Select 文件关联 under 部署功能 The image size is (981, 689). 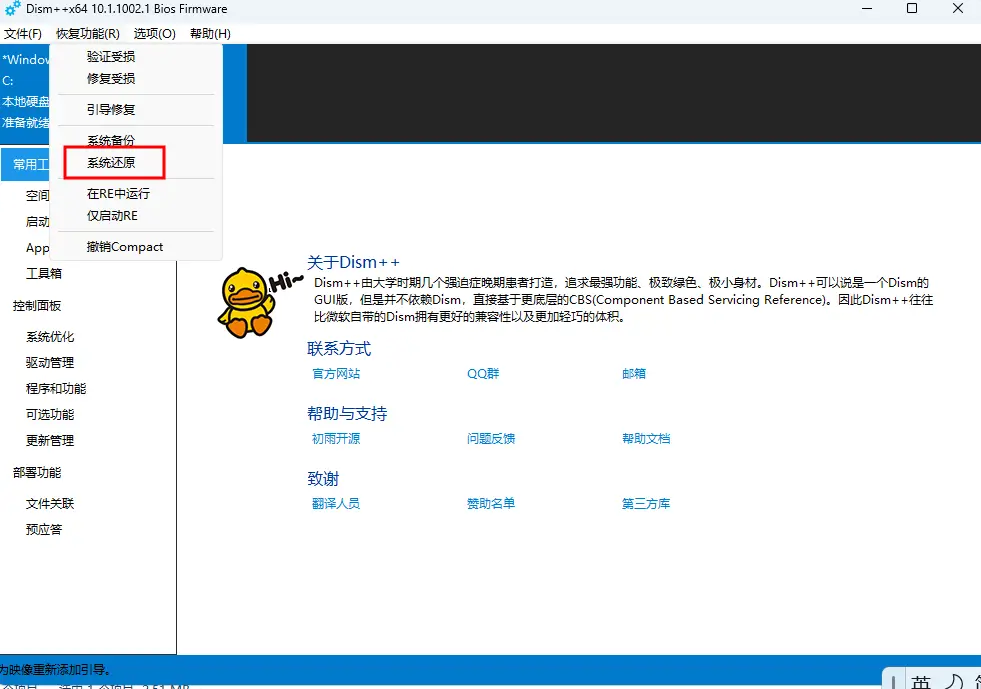point(50,504)
